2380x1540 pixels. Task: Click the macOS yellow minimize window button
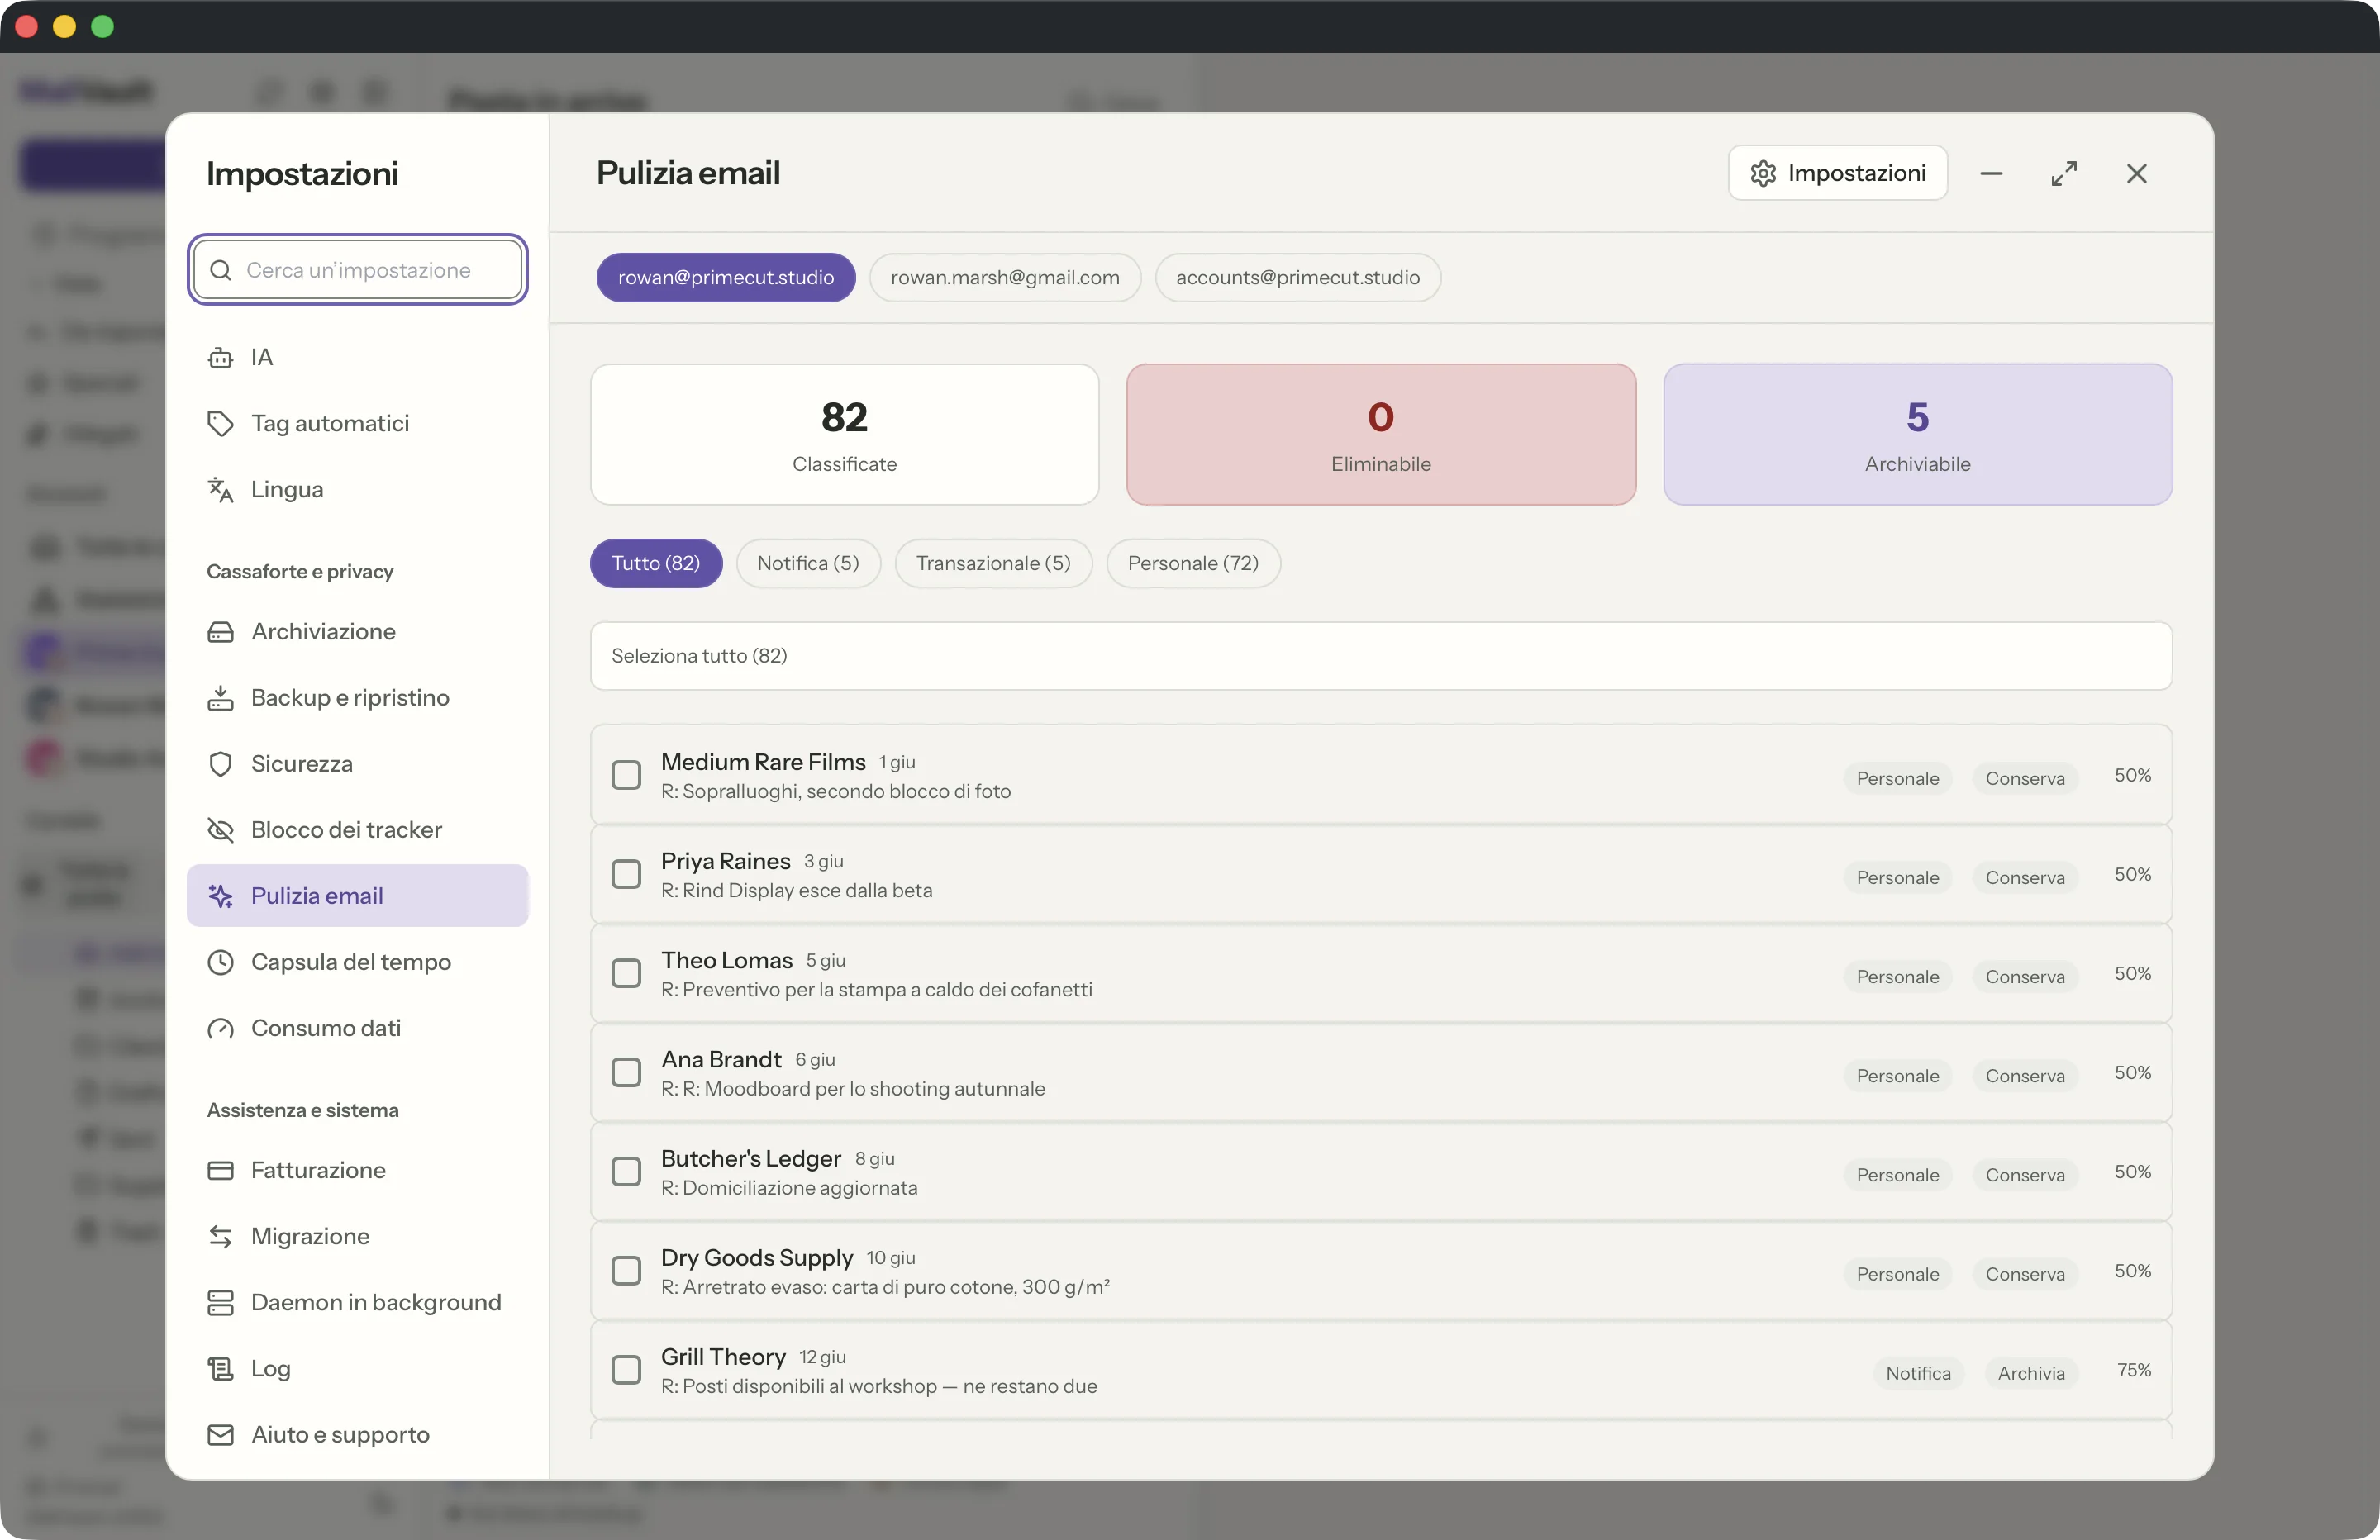[64, 26]
